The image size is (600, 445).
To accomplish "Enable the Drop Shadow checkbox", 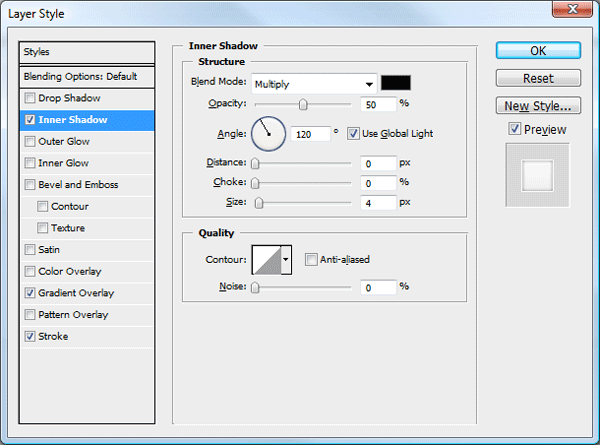I will click(x=29, y=98).
